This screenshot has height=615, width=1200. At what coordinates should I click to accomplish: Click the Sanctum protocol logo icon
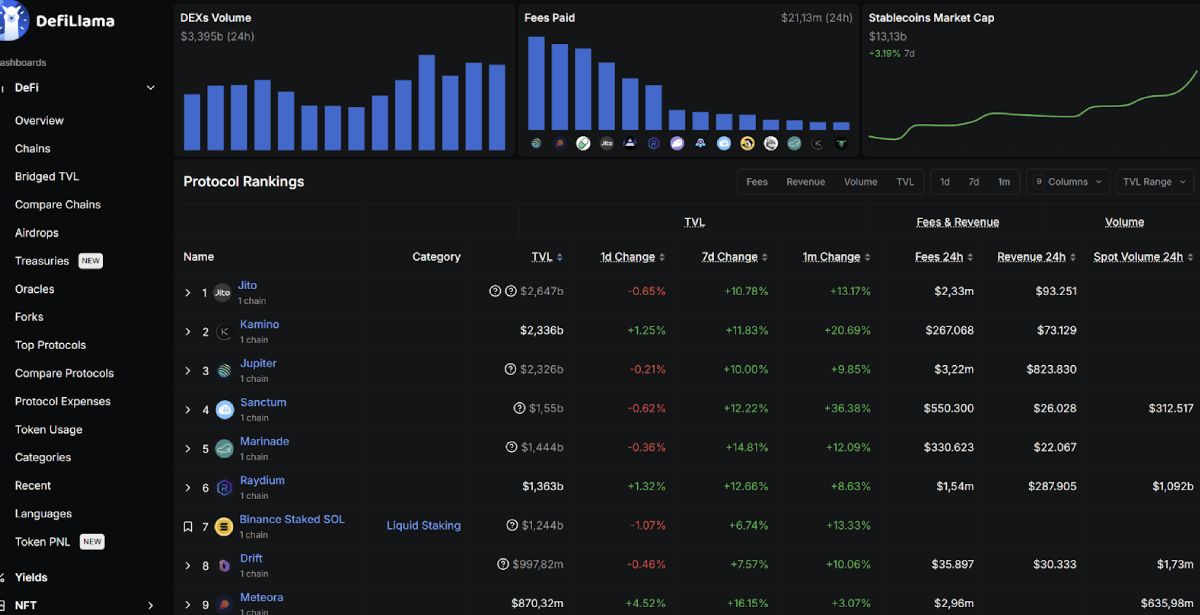point(223,410)
